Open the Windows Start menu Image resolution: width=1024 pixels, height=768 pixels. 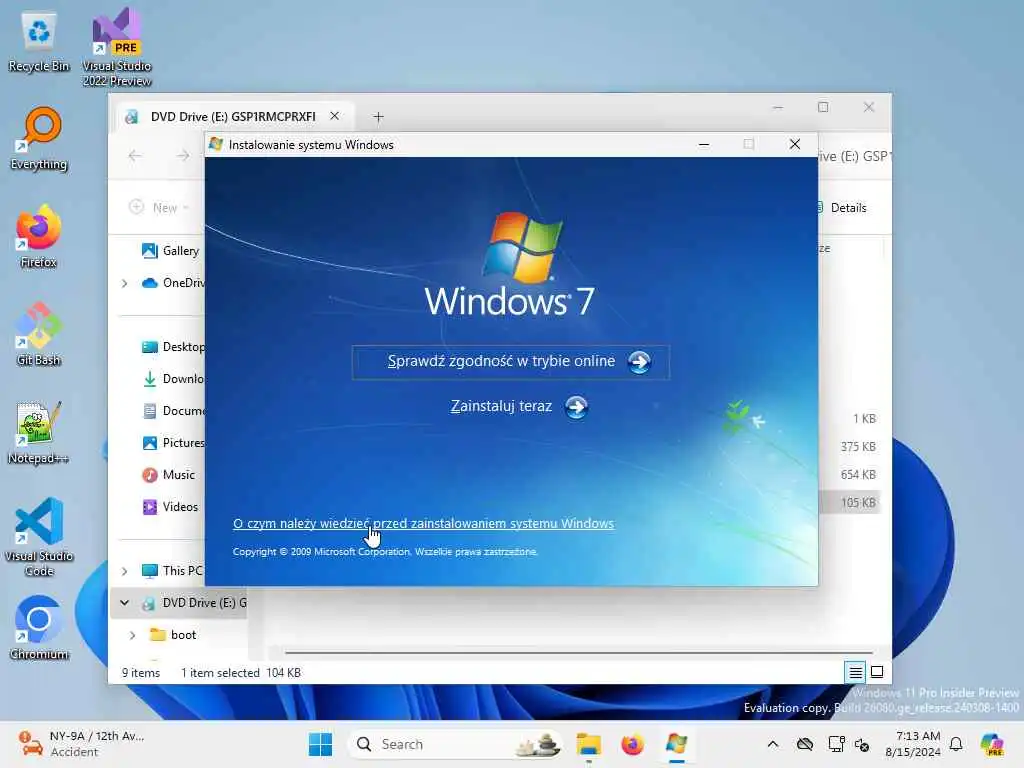(x=320, y=744)
